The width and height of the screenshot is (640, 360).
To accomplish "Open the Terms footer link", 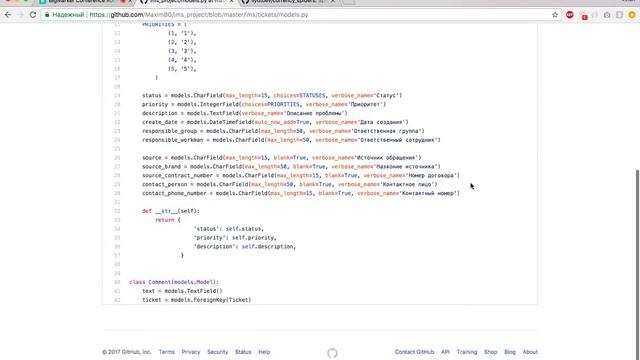I will pos(167,352).
